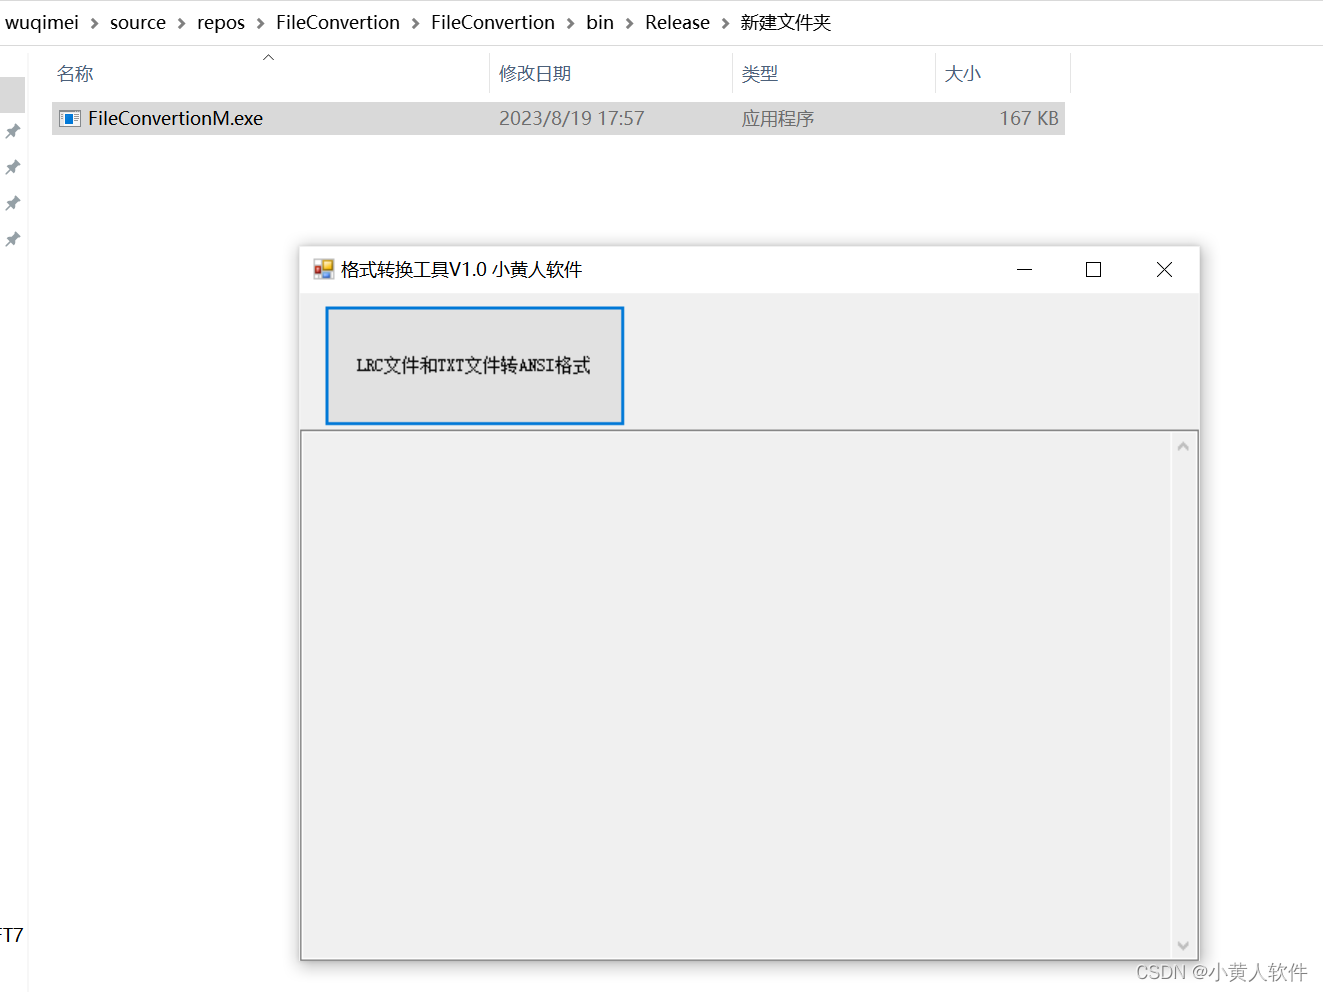Click the second pin icon in the sidebar
The height and width of the screenshot is (992, 1323).
(x=12, y=167)
